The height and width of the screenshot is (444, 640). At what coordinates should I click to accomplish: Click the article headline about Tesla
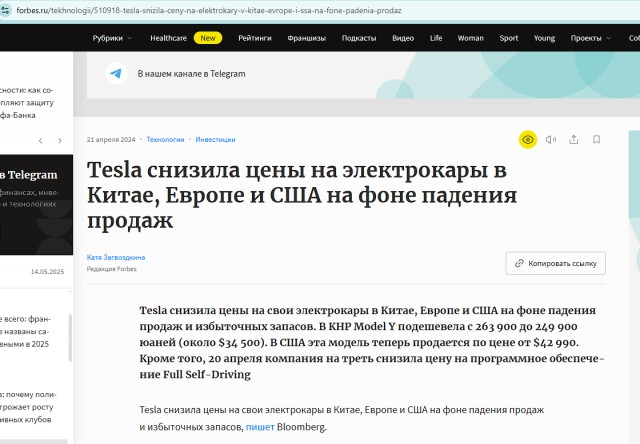tap(302, 195)
